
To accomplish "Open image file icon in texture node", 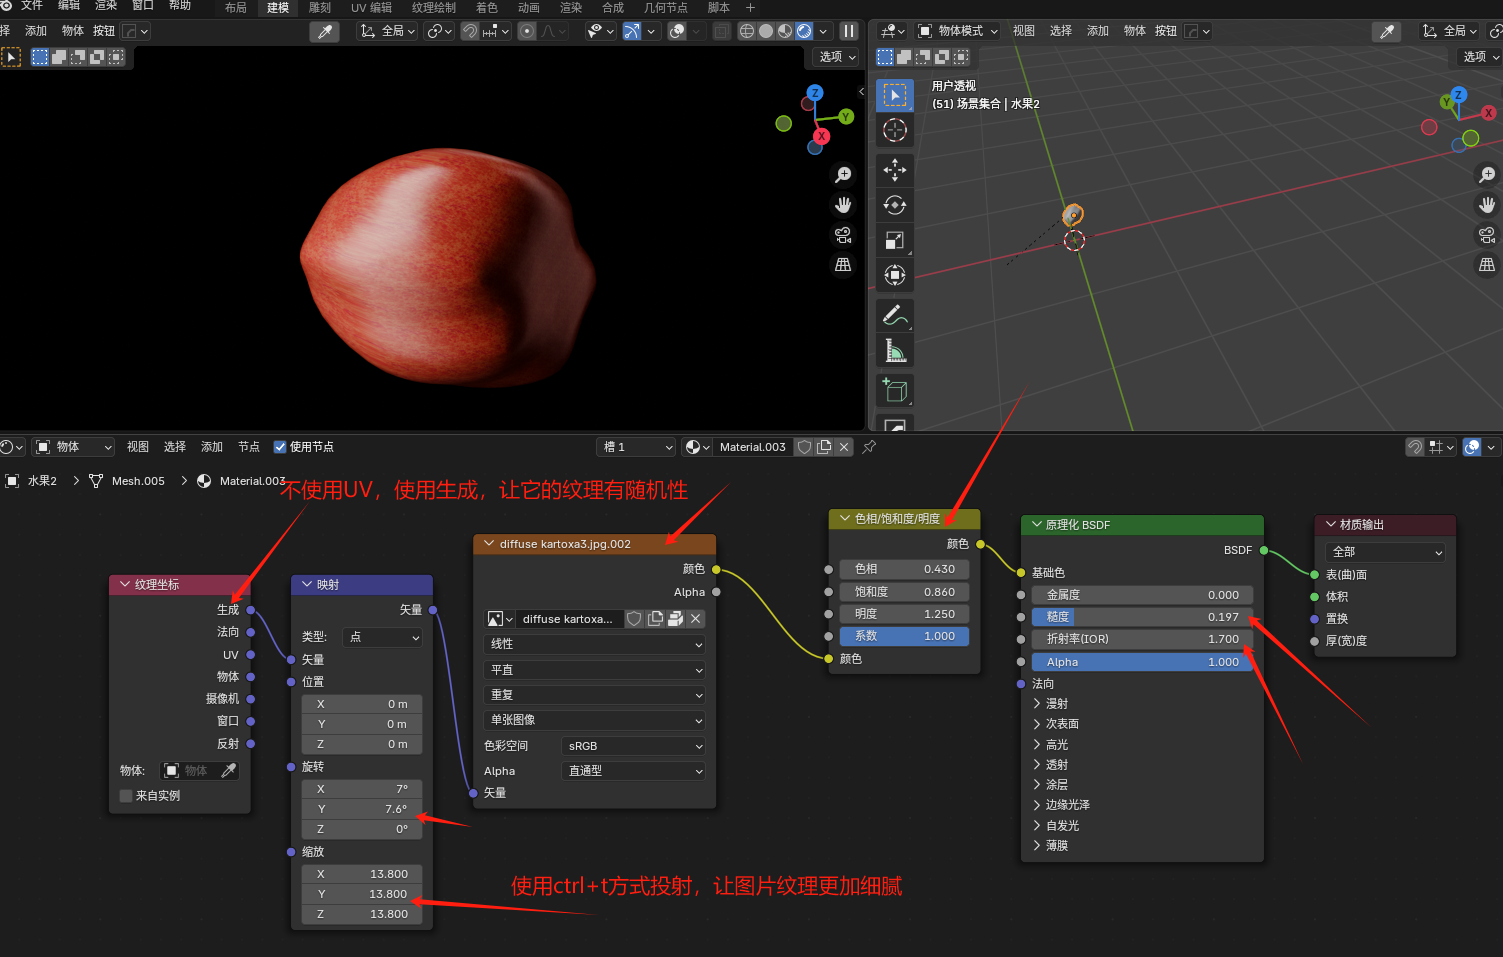I will coord(675,619).
